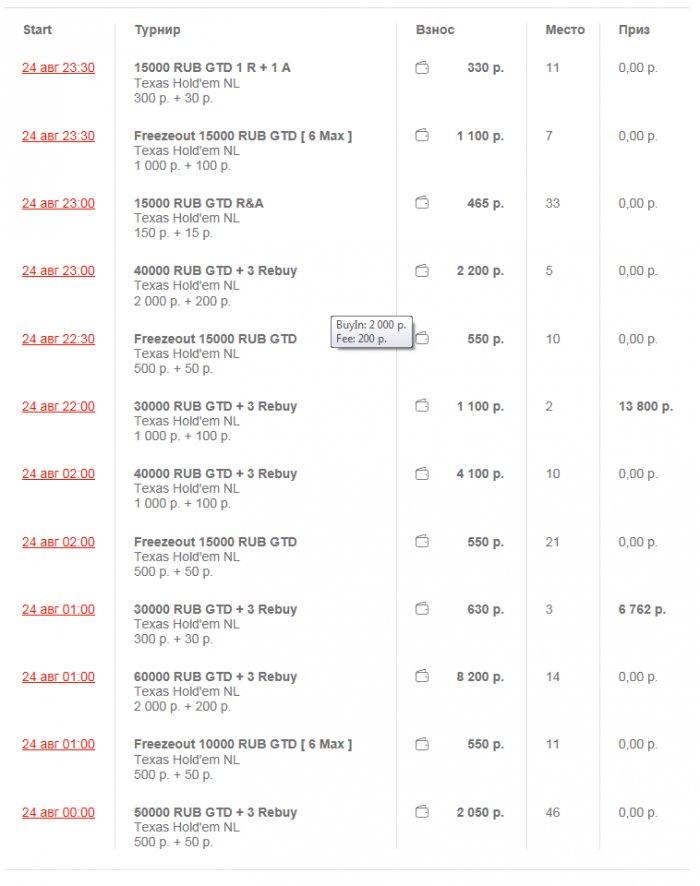
Task: Follow the 24 авг 22:00 date link
Action: (58, 406)
